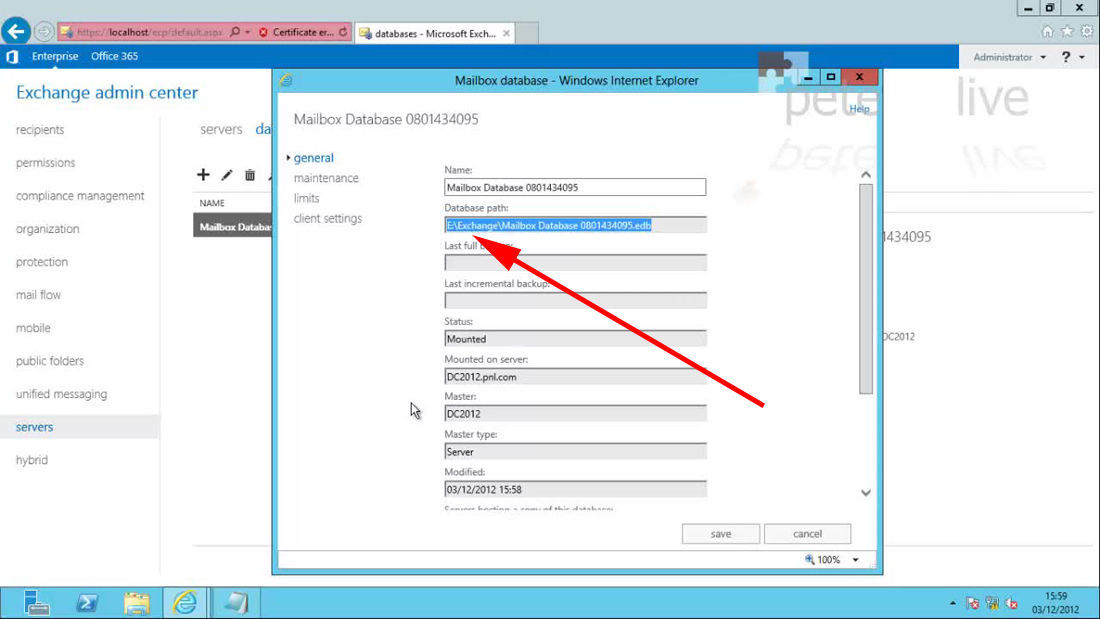Open the browser Tools gear icon
Screen dimensions: 1100x619
coord(1087,32)
